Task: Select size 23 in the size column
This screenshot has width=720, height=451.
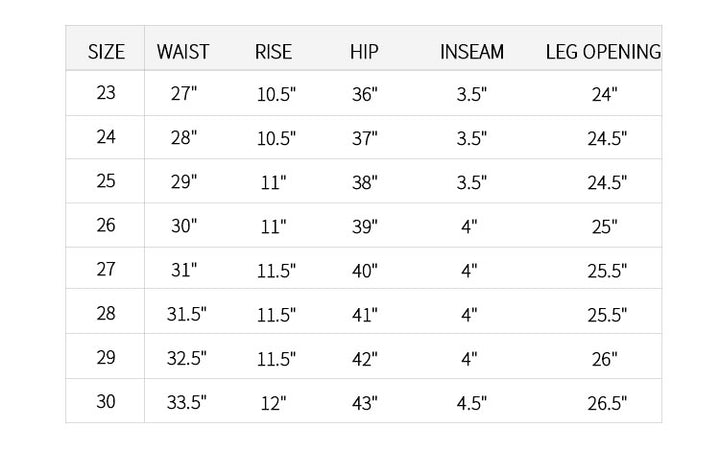Action: click(106, 93)
